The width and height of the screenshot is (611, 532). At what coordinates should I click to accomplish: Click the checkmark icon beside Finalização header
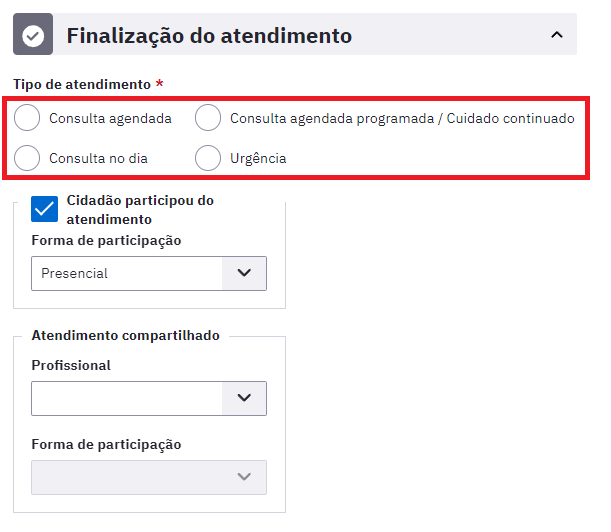click(33, 35)
